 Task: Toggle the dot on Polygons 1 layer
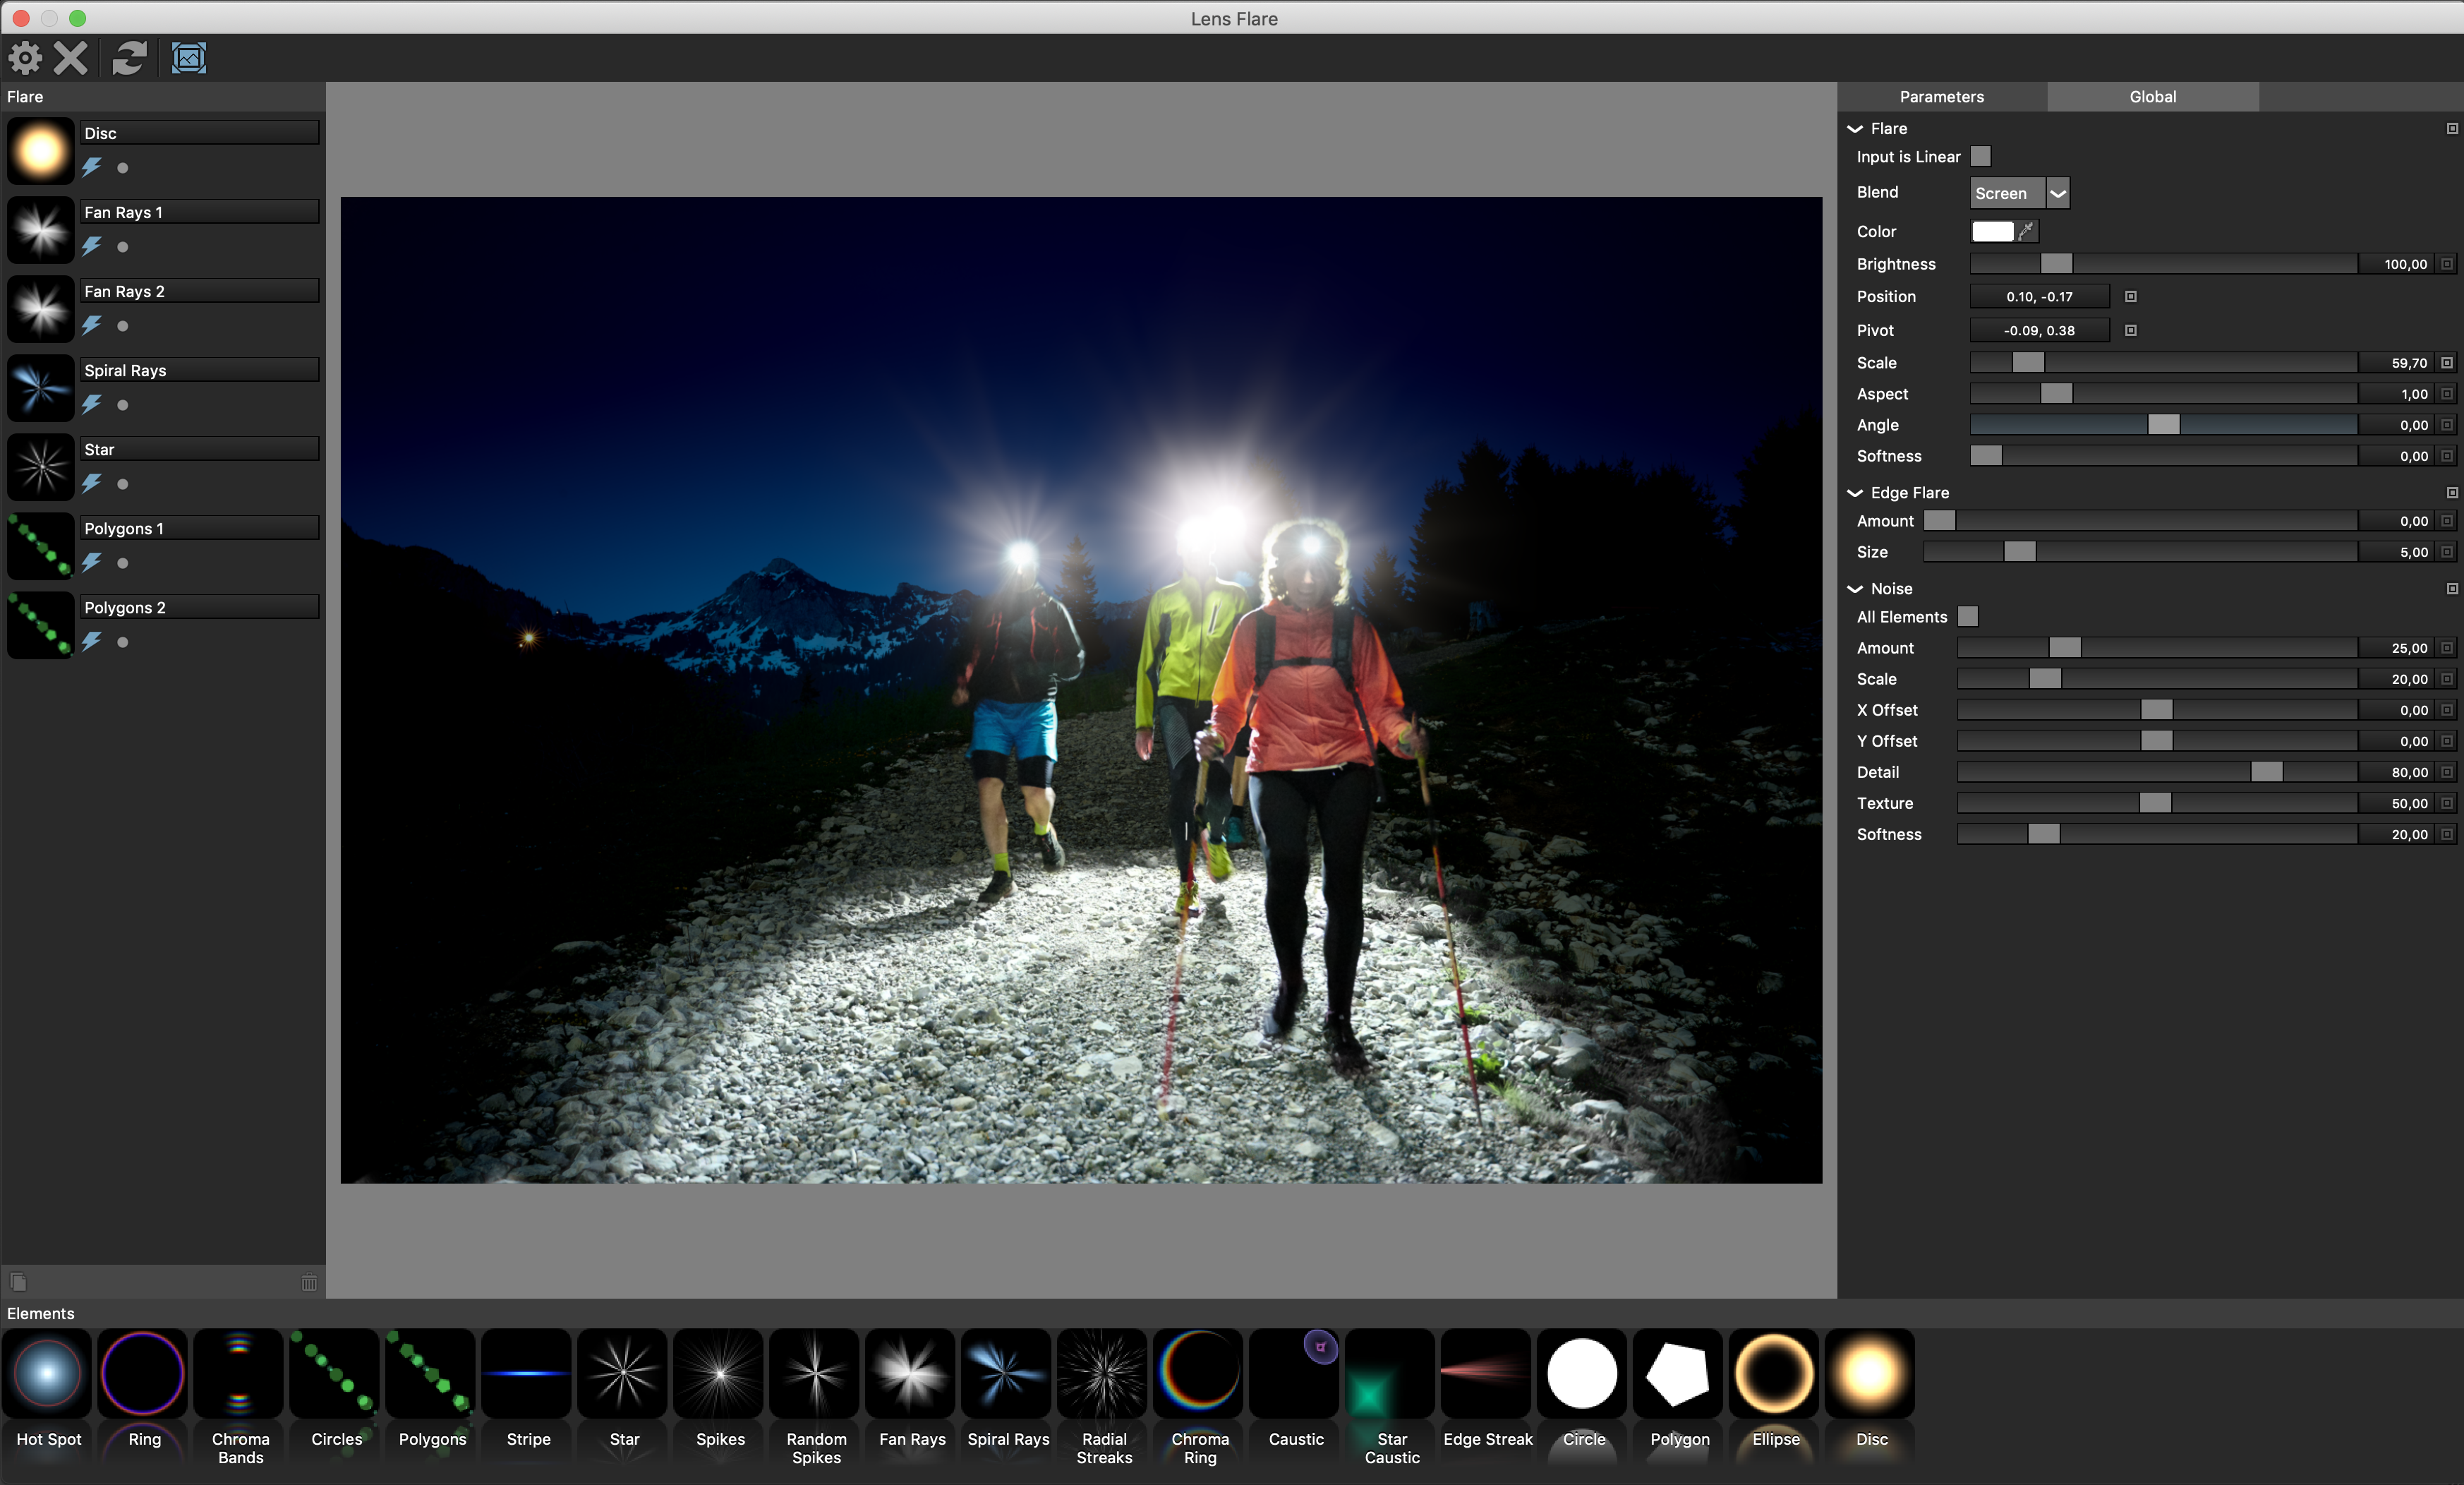[x=123, y=563]
